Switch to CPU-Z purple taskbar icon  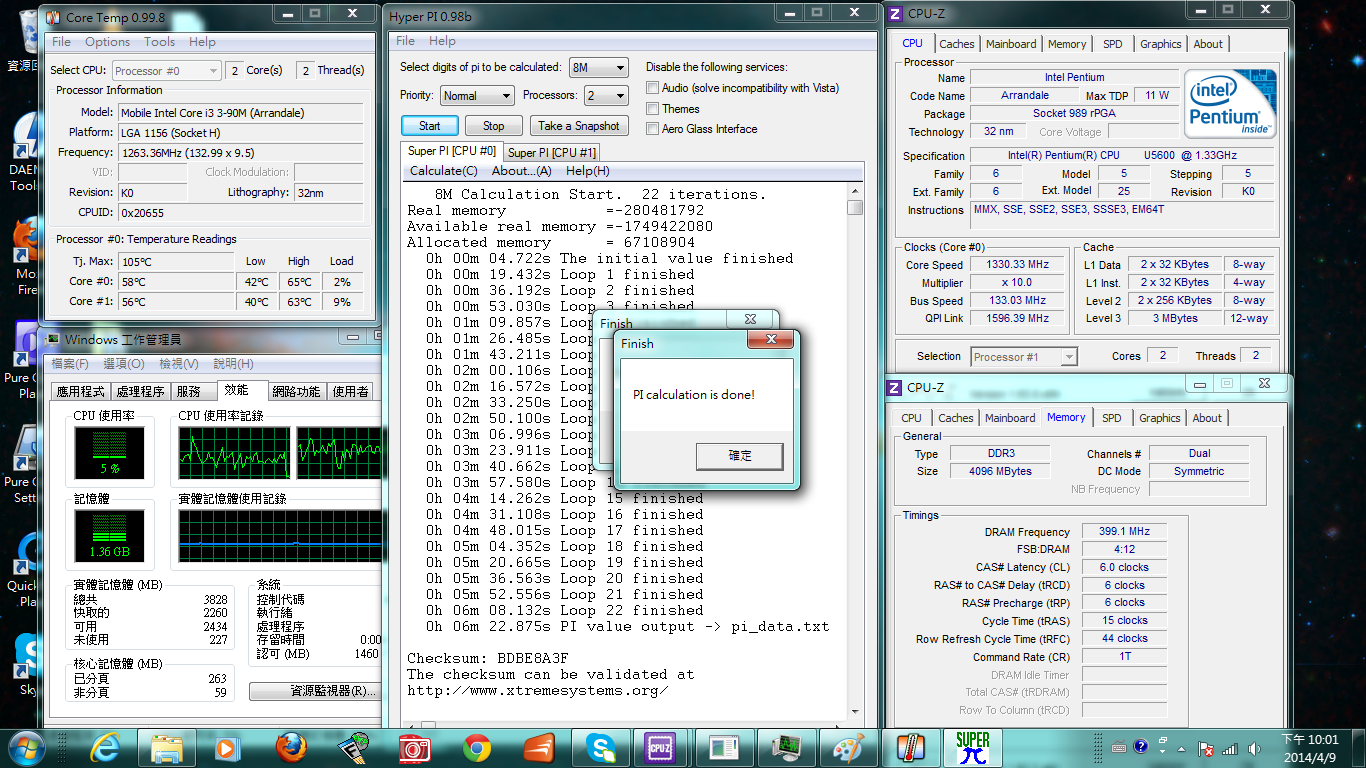point(660,747)
